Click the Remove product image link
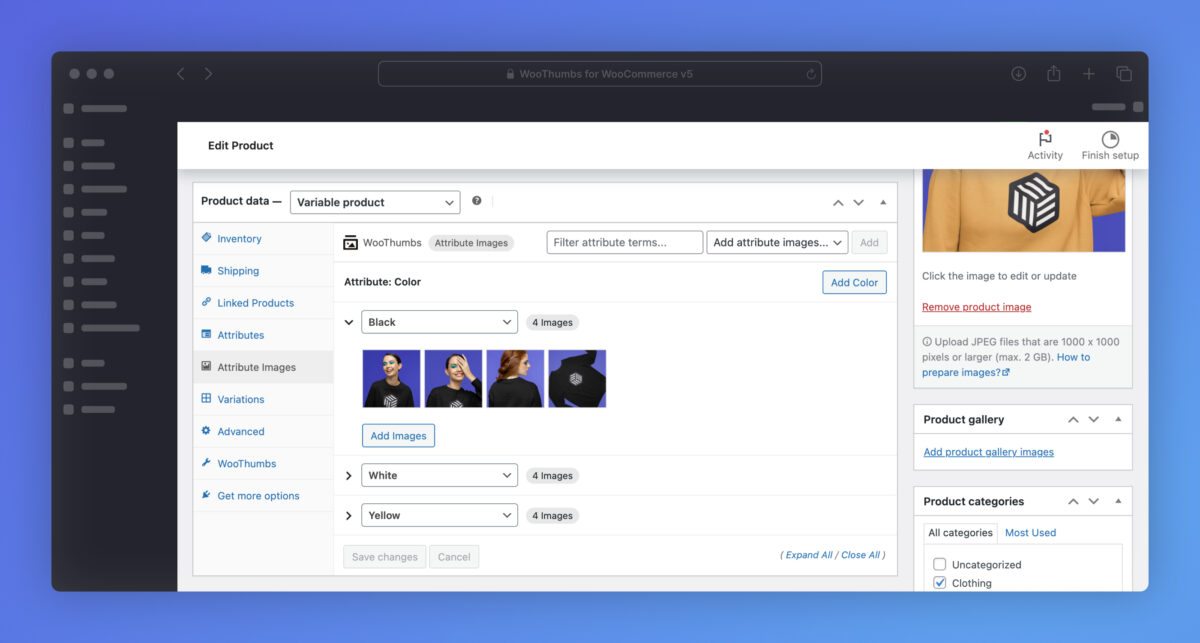1200x643 pixels. pos(976,307)
